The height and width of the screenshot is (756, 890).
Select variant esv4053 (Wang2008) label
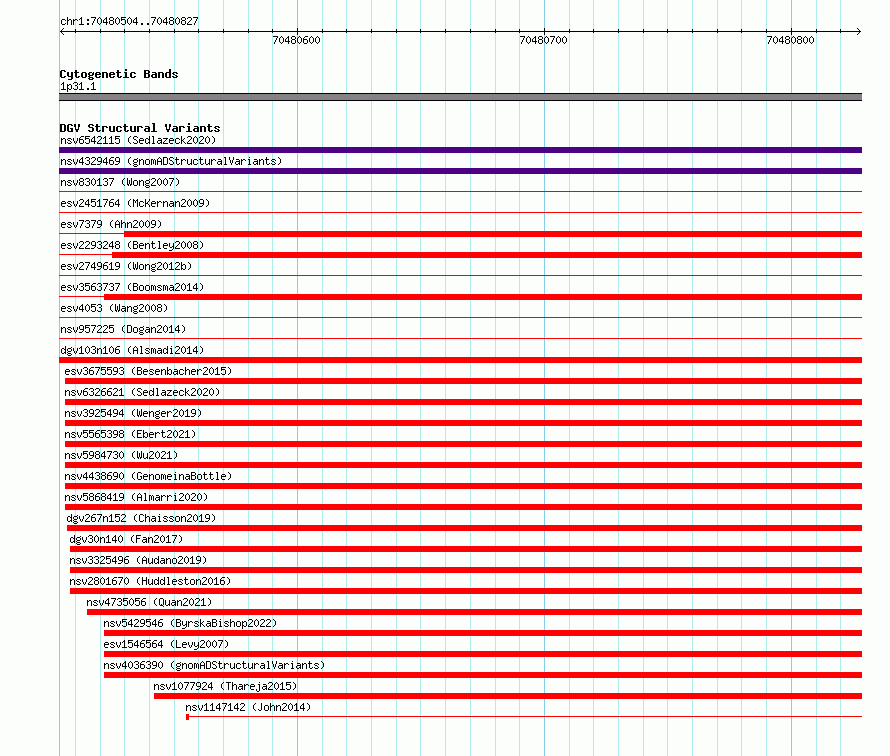pos(114,308)
